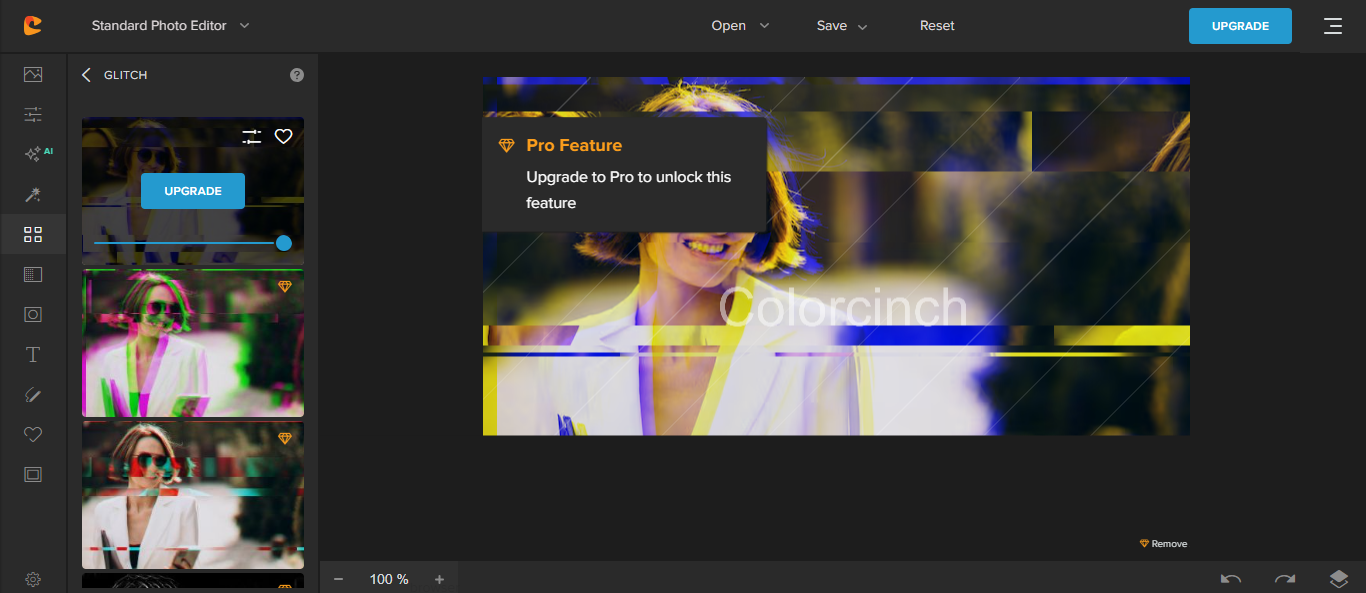This screenshot has height=593, width=1366.
Task: Open the Favorites heart panel in sidebar
Action: click(33, 434)
